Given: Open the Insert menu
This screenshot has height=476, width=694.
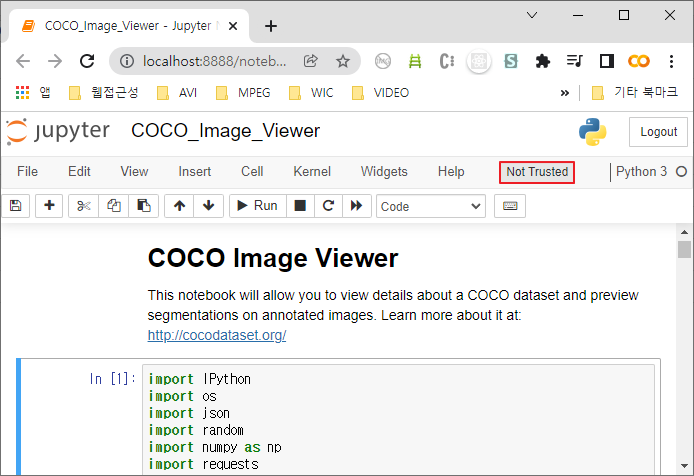Looking at the screenshot, I should [195, 171].
